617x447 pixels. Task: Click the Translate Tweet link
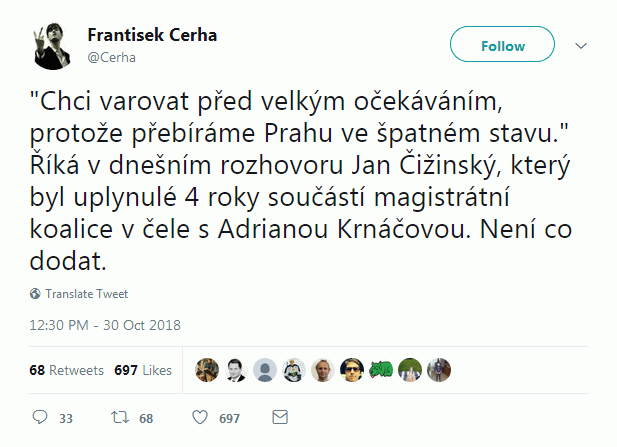pos(85,294)
